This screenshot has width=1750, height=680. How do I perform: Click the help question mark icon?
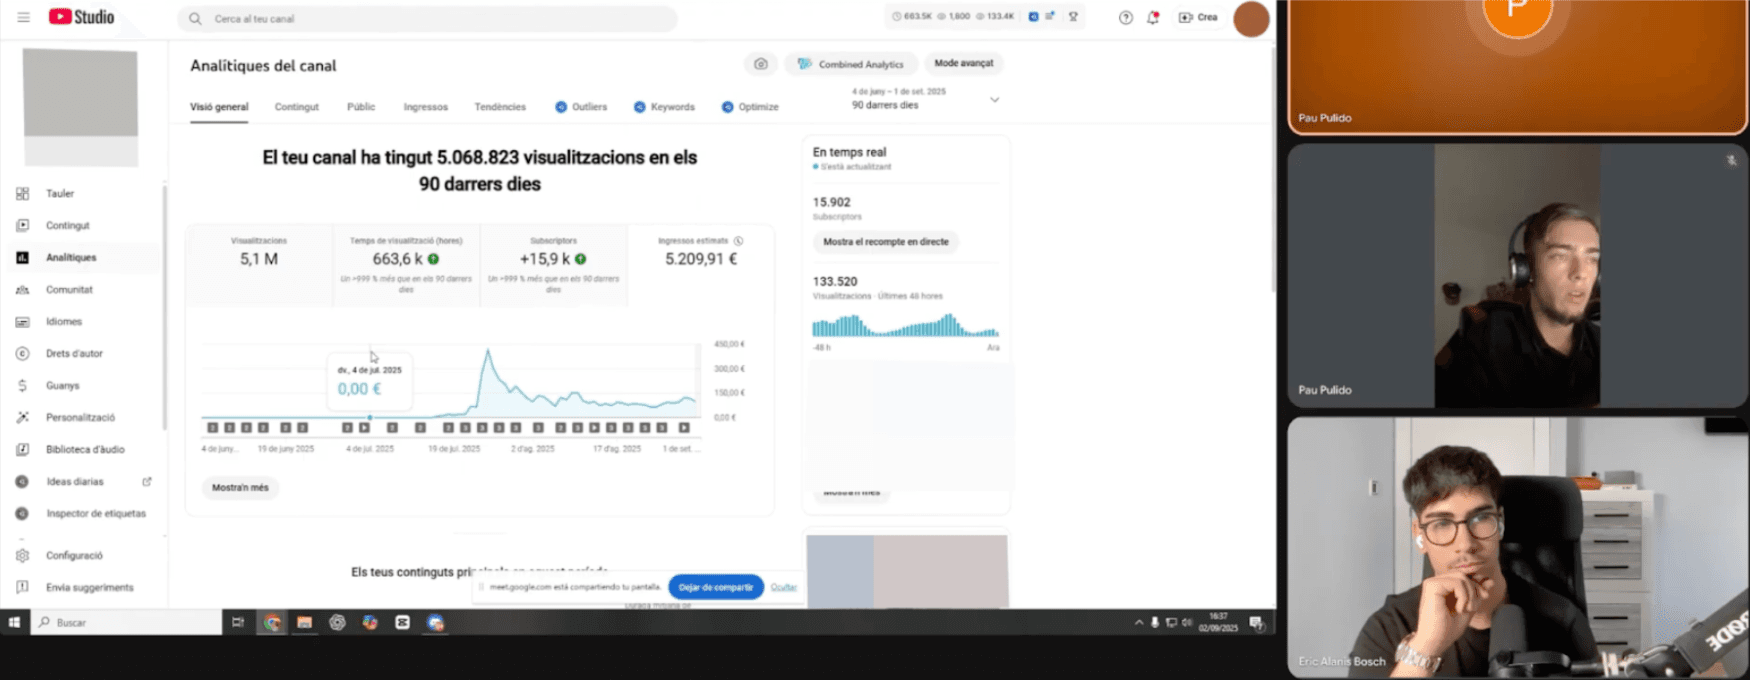1125,18
